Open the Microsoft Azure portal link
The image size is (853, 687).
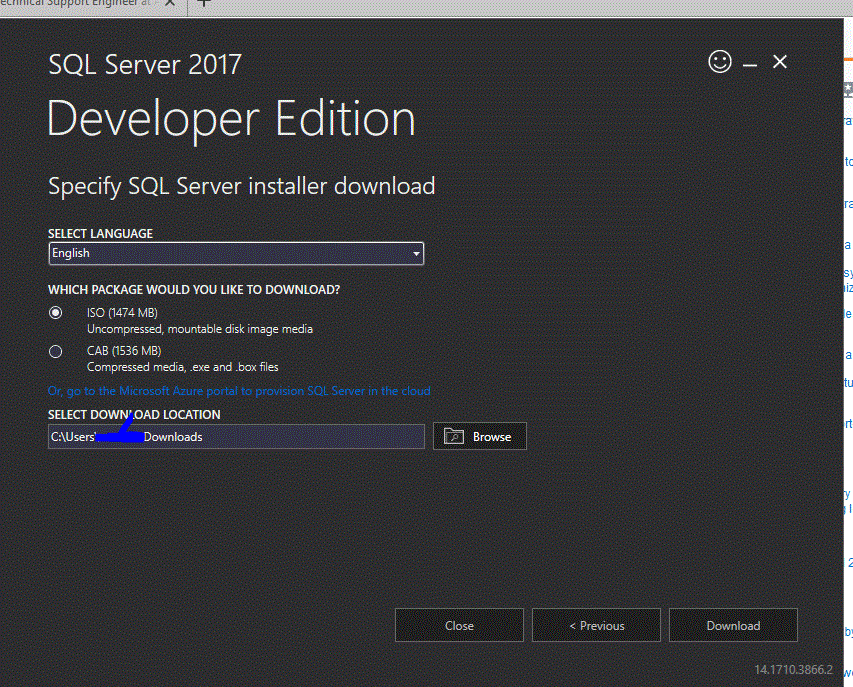239,391
